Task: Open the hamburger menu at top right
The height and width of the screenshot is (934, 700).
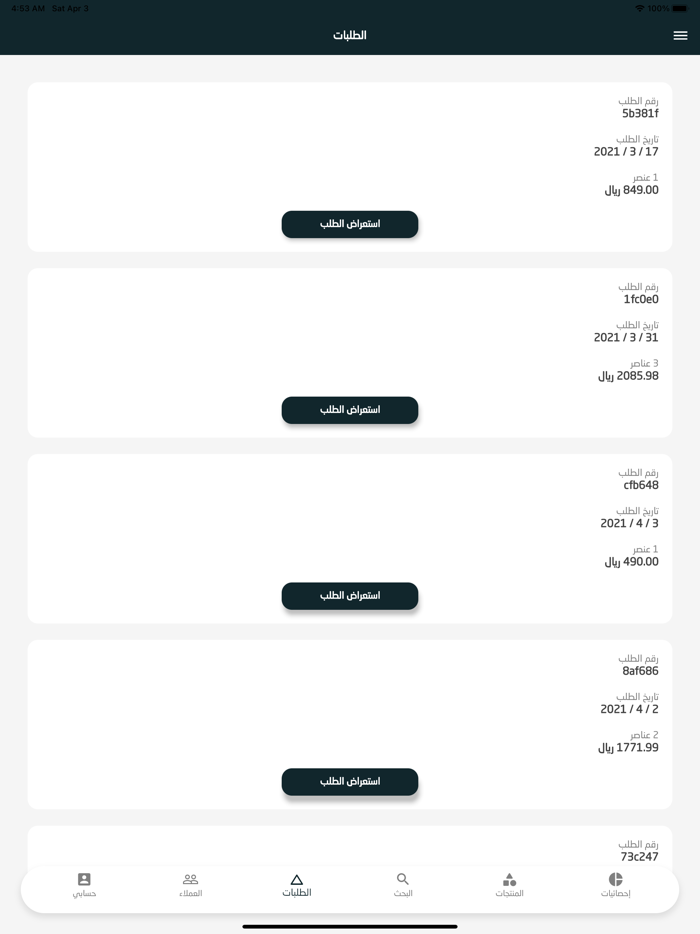Action: (x=680, y=34)
